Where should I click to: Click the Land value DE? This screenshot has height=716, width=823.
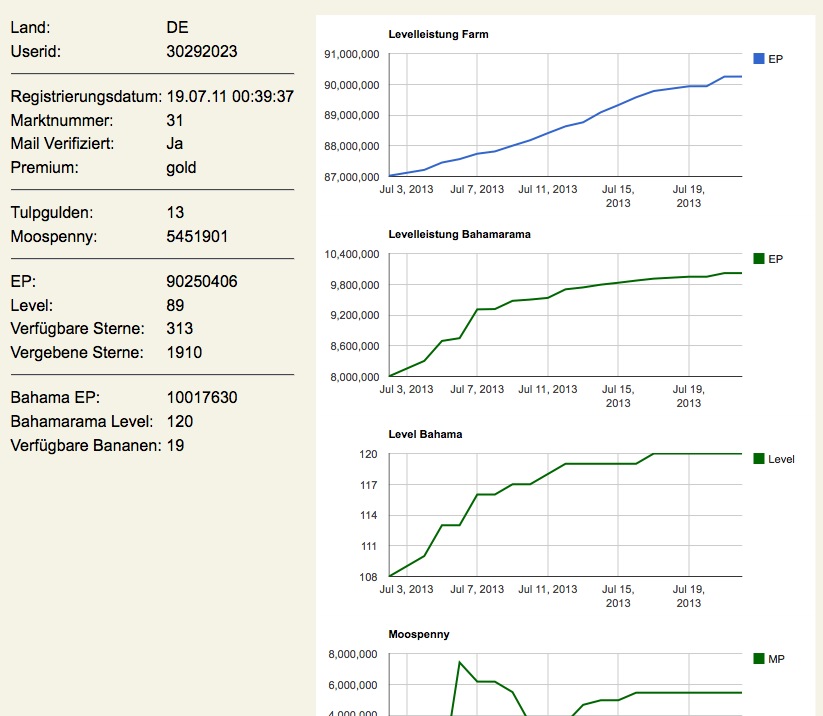click(x=177, y=27)
